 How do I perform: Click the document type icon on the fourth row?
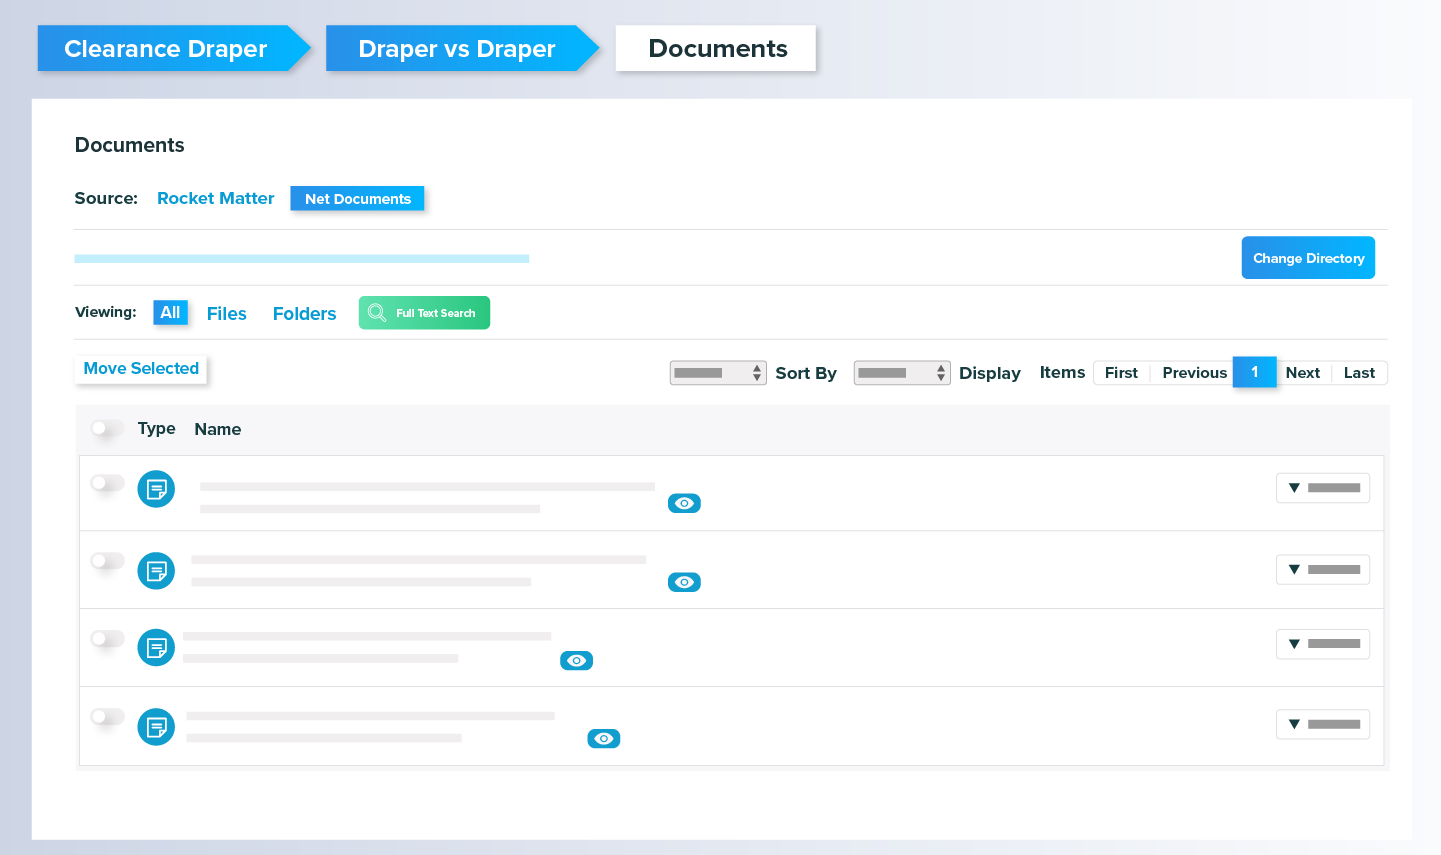[156, 727]
